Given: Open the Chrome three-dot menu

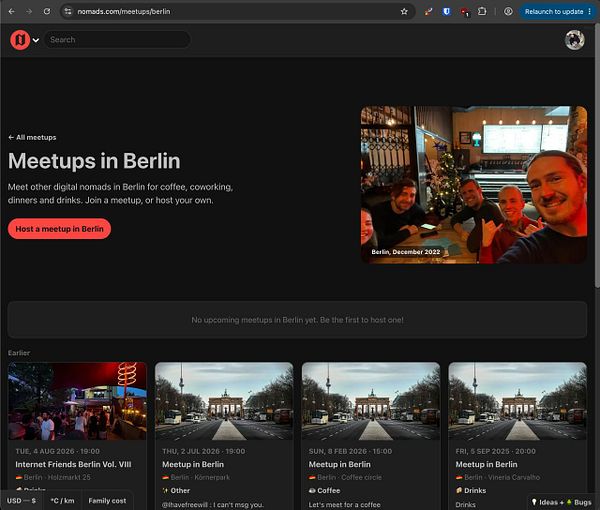Looking at the screenshot, I should pyautogui.click(x=590, y=11).
